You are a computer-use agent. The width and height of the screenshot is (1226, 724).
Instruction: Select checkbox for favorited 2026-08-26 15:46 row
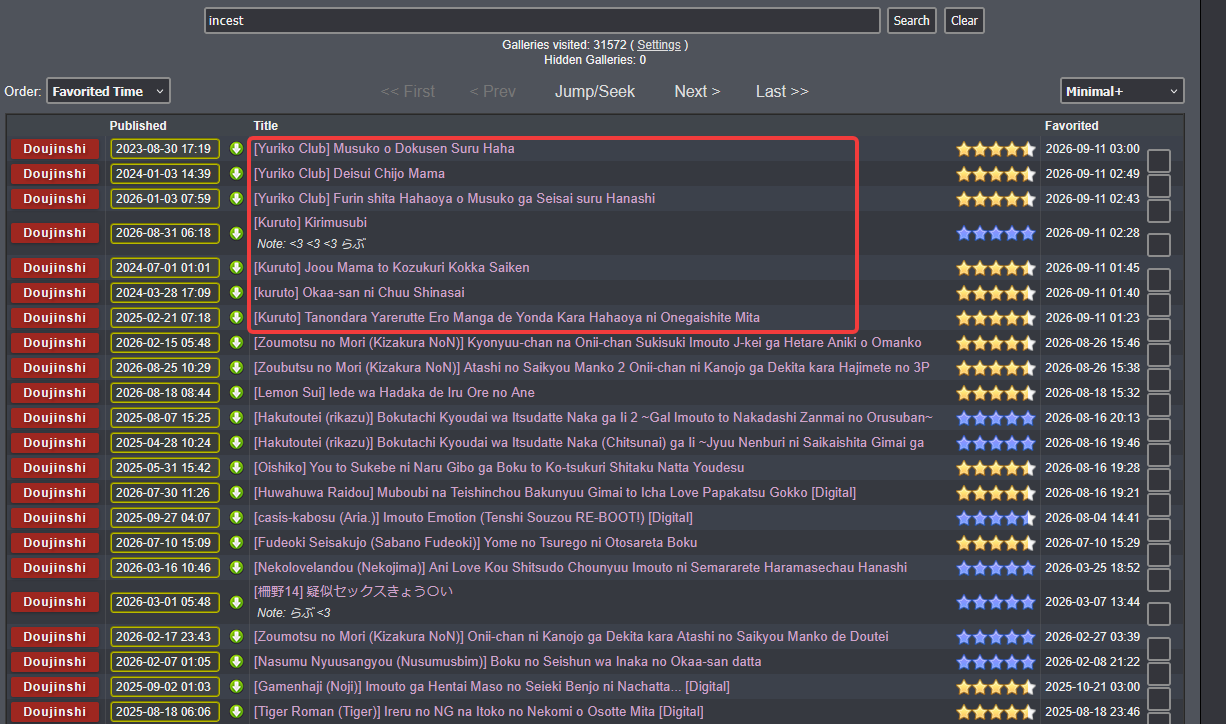[1159, 355]
